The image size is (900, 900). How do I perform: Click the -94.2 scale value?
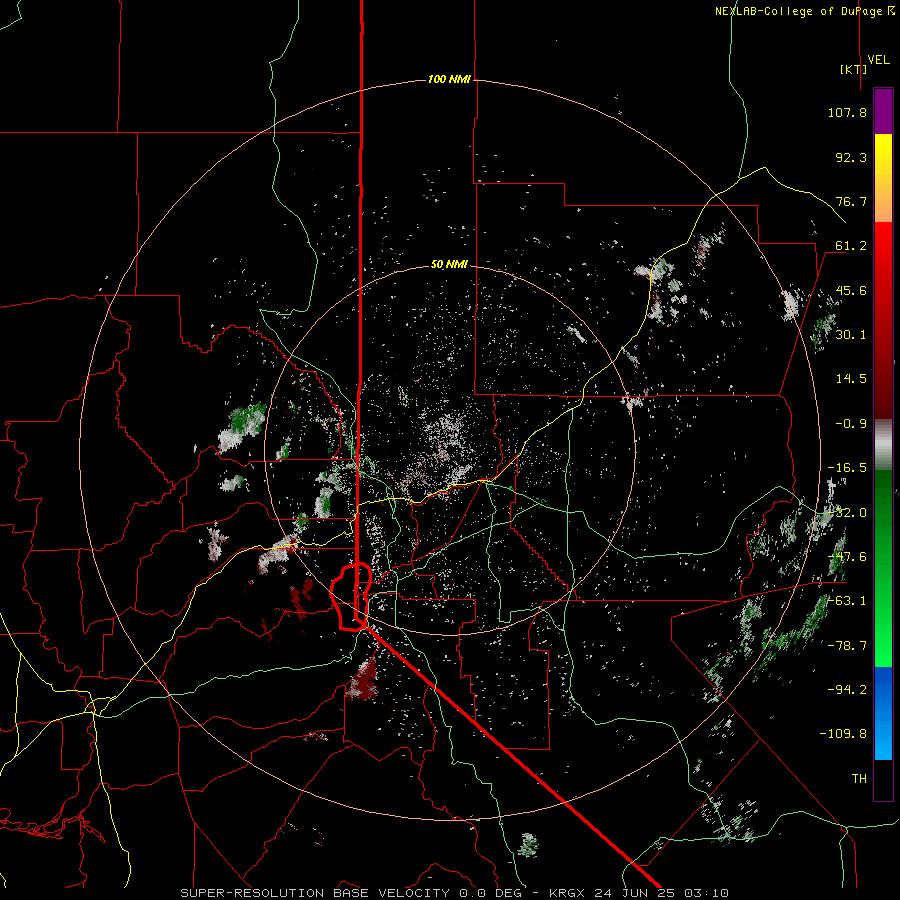847,690
